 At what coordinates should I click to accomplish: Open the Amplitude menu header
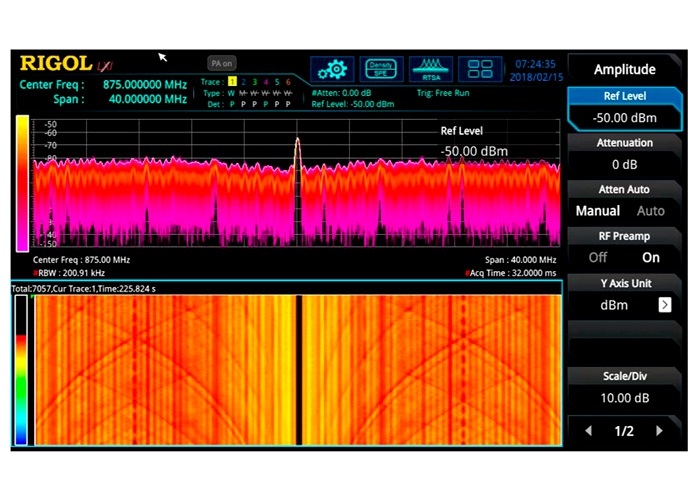tap(625, 70)
